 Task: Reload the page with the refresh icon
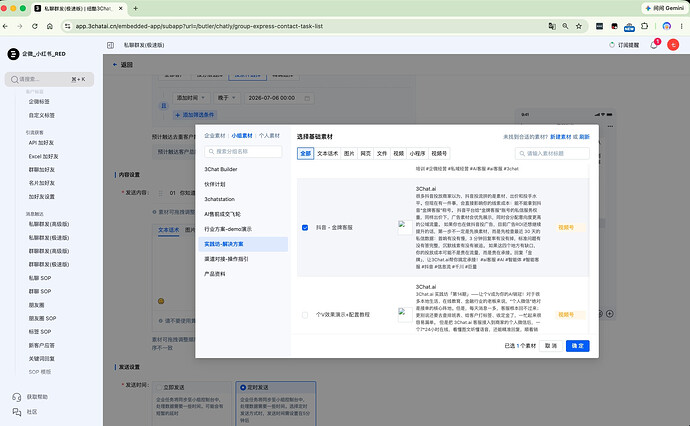35,26
